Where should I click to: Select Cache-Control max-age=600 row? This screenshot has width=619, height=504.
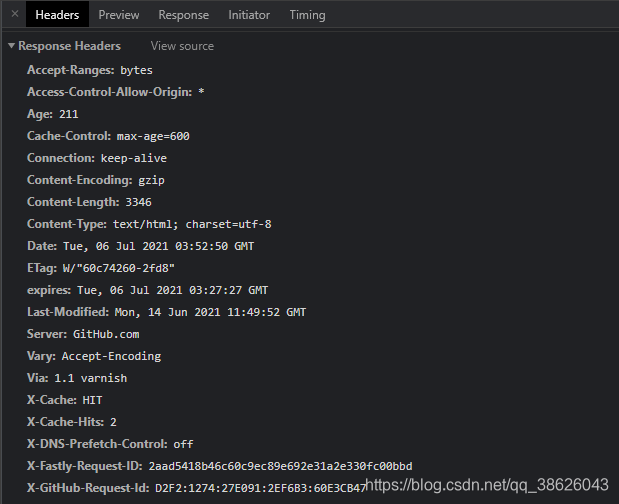(108, 136)
